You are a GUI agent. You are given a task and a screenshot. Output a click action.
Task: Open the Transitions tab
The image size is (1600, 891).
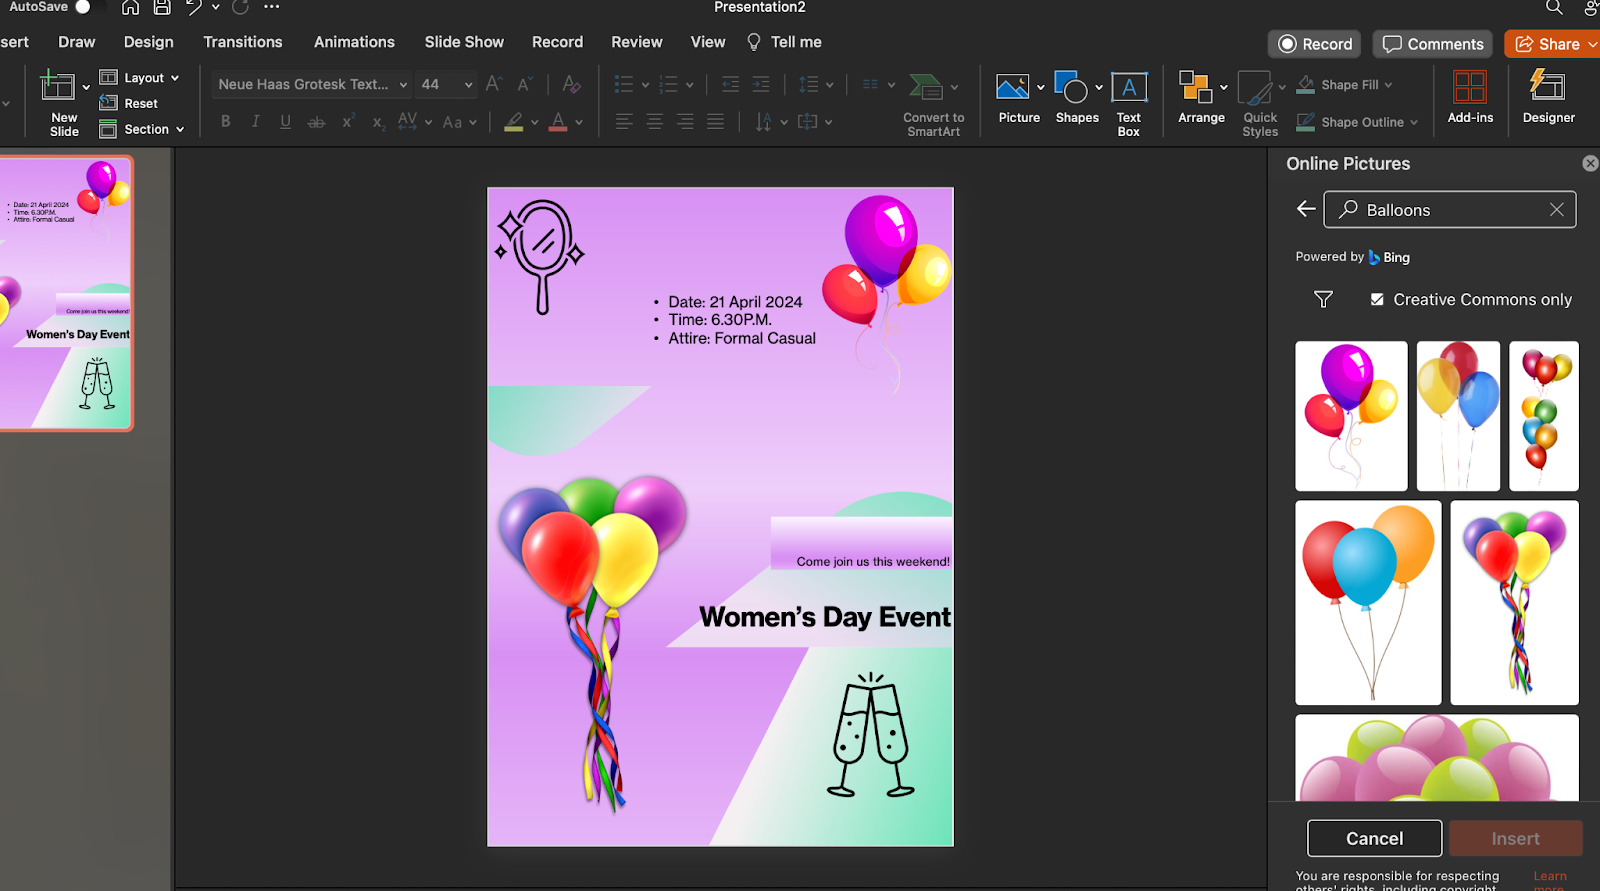click(243, 42)
